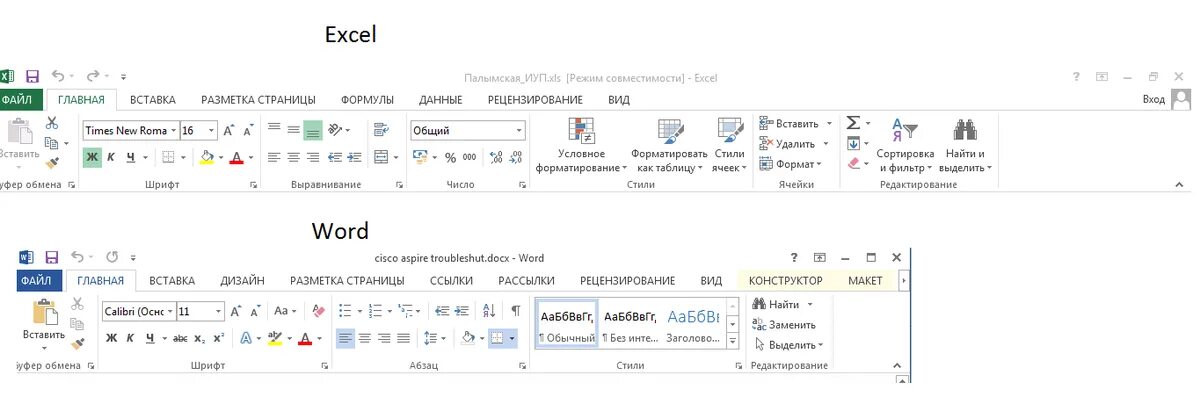Toggle paragraph marks display in Word
The image size is (1200, 404).
point(516,311)
